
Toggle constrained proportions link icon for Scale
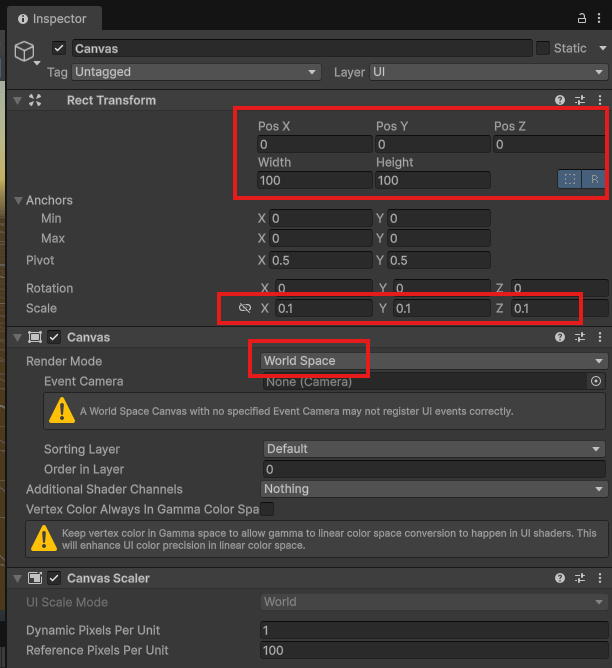pos(245,309)
